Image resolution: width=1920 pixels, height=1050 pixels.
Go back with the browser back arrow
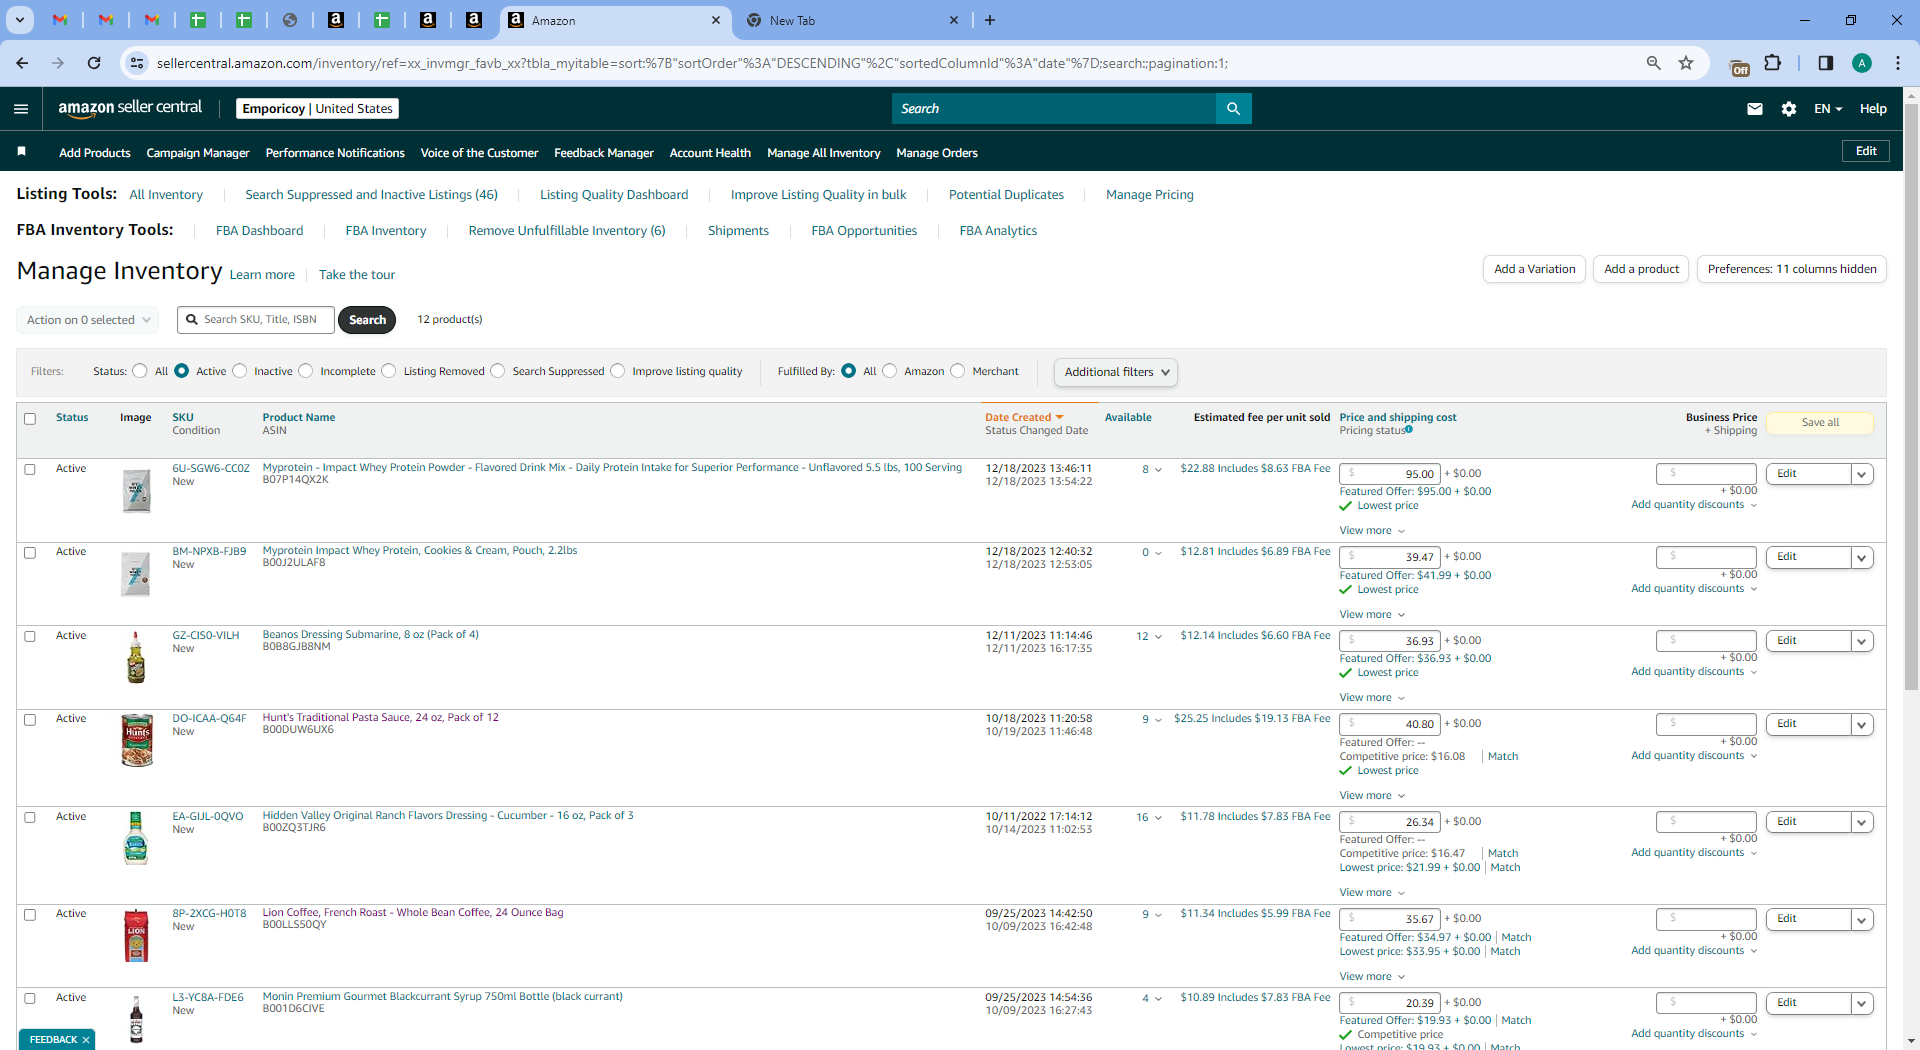tap(22, 63)
